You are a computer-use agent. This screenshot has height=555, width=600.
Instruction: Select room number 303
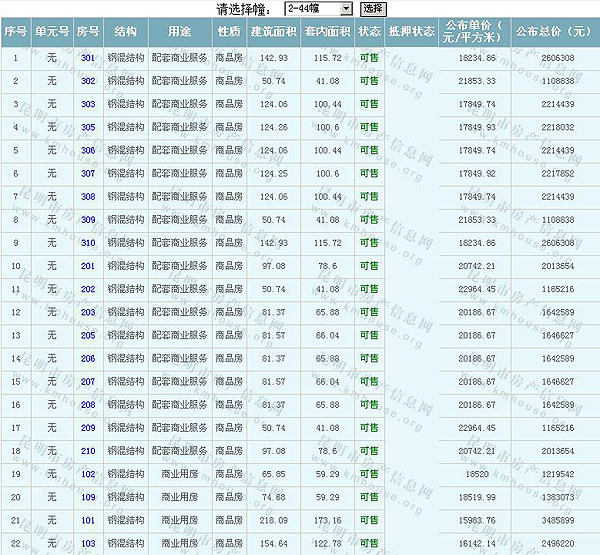pyautogui.click(x=88, y=104)
